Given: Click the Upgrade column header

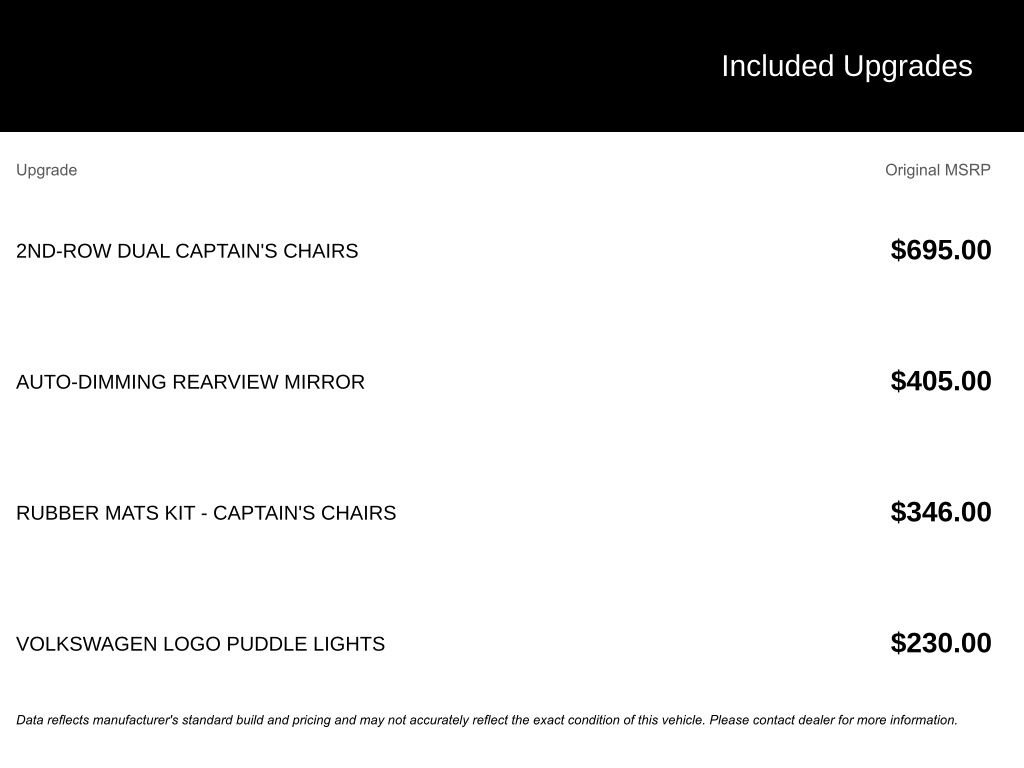Looking at the screenshot, I should click(x=46, y=170).
